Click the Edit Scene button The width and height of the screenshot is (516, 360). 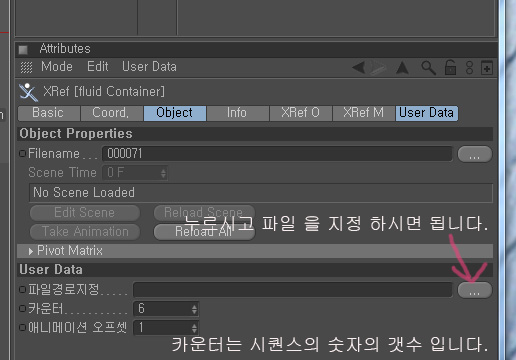point(85,213)
